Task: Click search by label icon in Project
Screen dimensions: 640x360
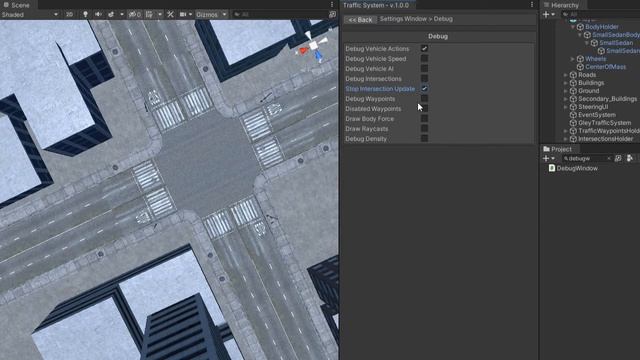Action: pyautogui.click(x=630, y=158)
